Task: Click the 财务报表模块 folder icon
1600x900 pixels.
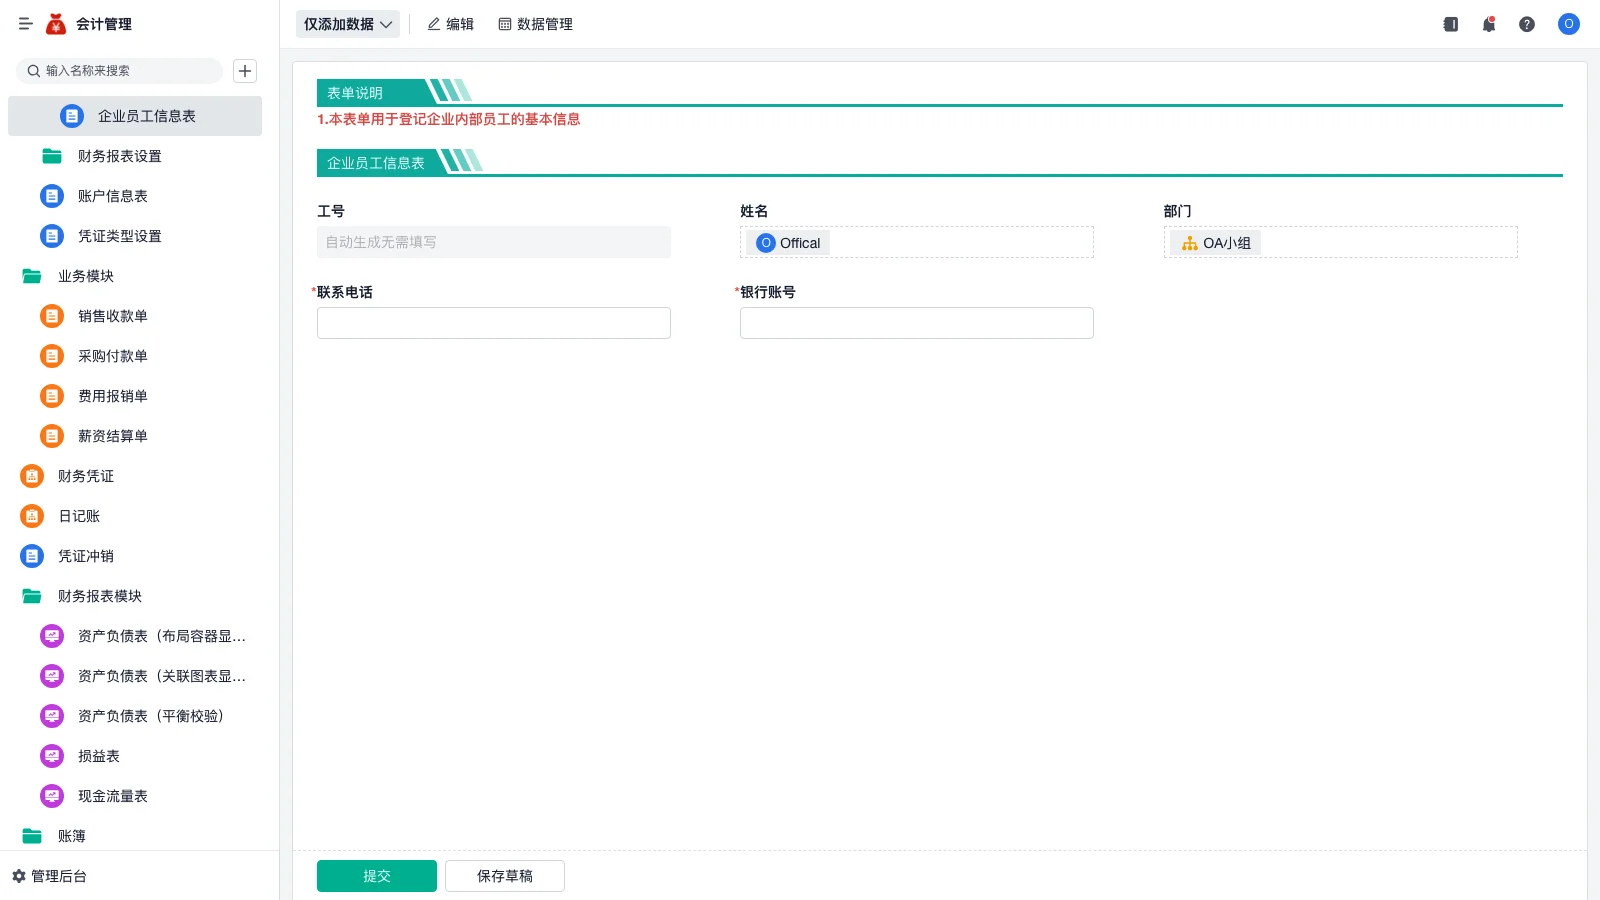Action: tap(32, 596)
